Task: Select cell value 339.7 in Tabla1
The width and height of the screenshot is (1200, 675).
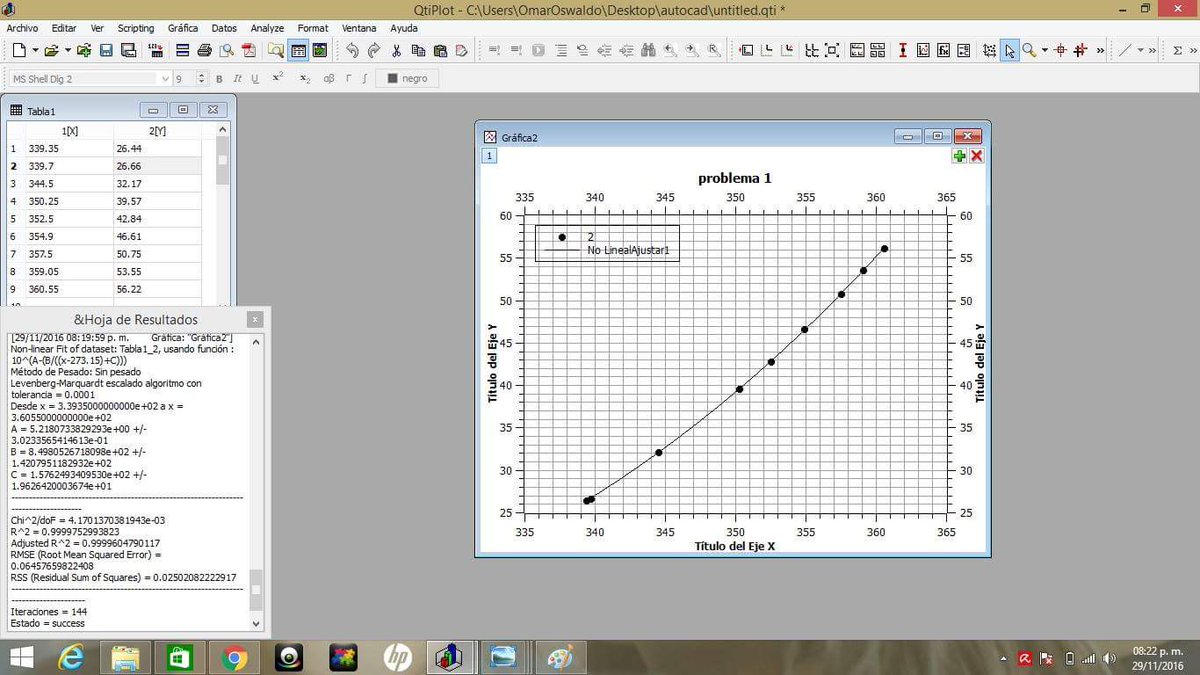Action: click(x=70, y=166)
